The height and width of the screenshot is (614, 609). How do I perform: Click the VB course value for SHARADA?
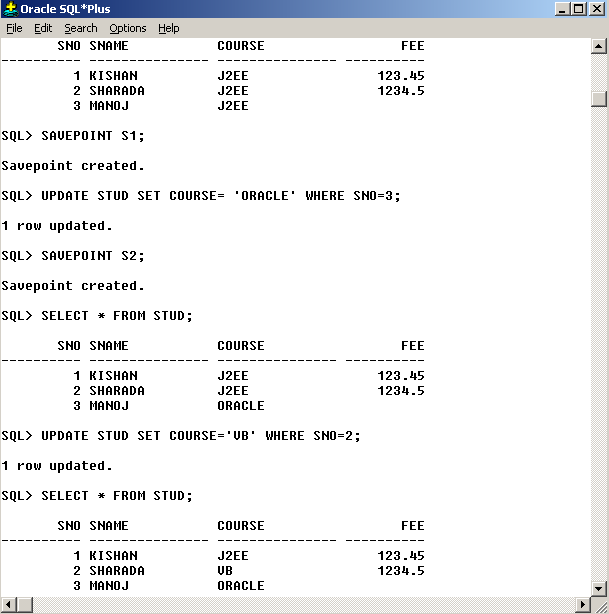(x=225, y=571)
